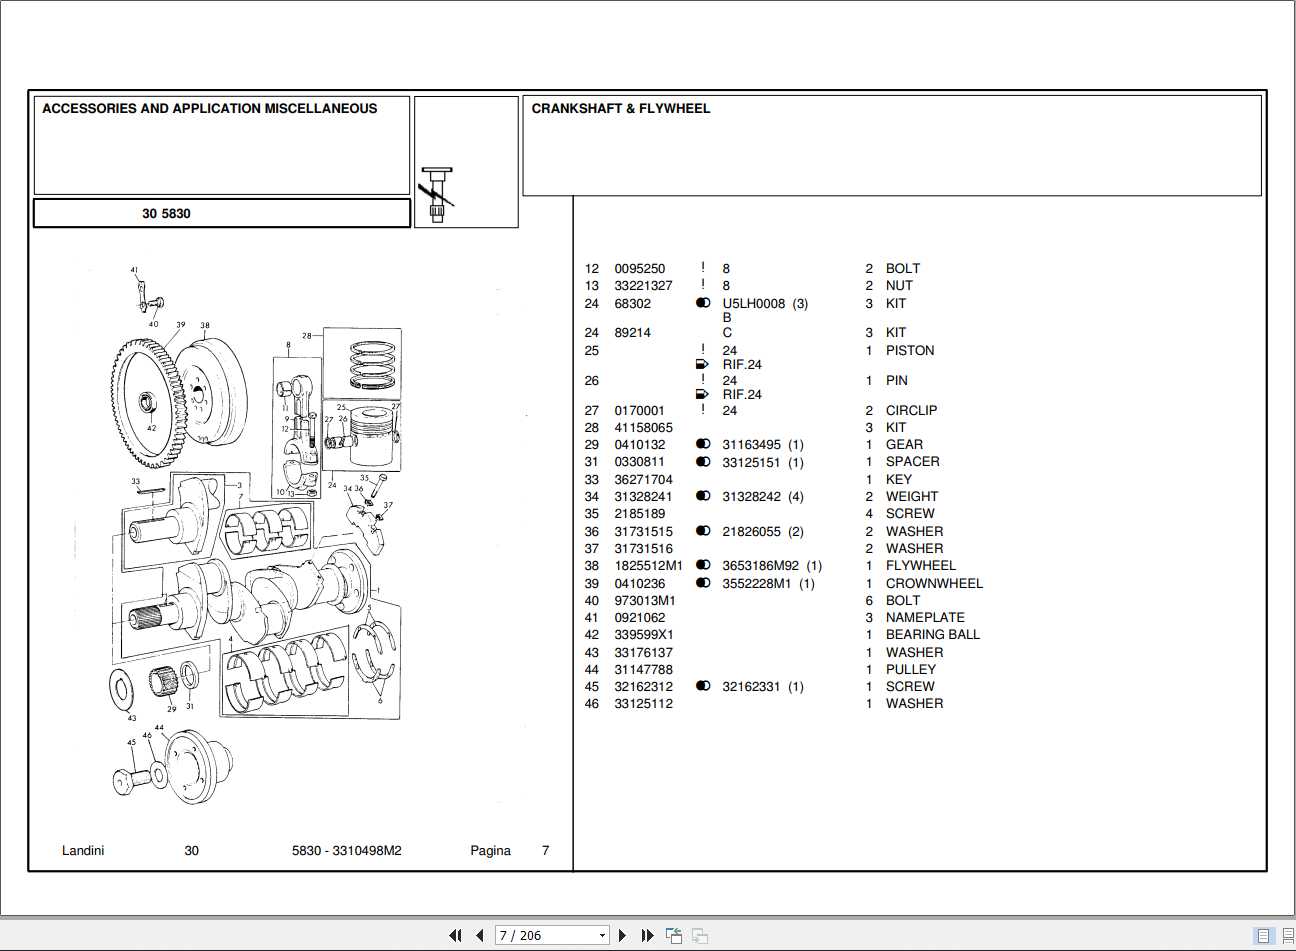
Task: Click the go-back view icon
Action: [674, 936]
